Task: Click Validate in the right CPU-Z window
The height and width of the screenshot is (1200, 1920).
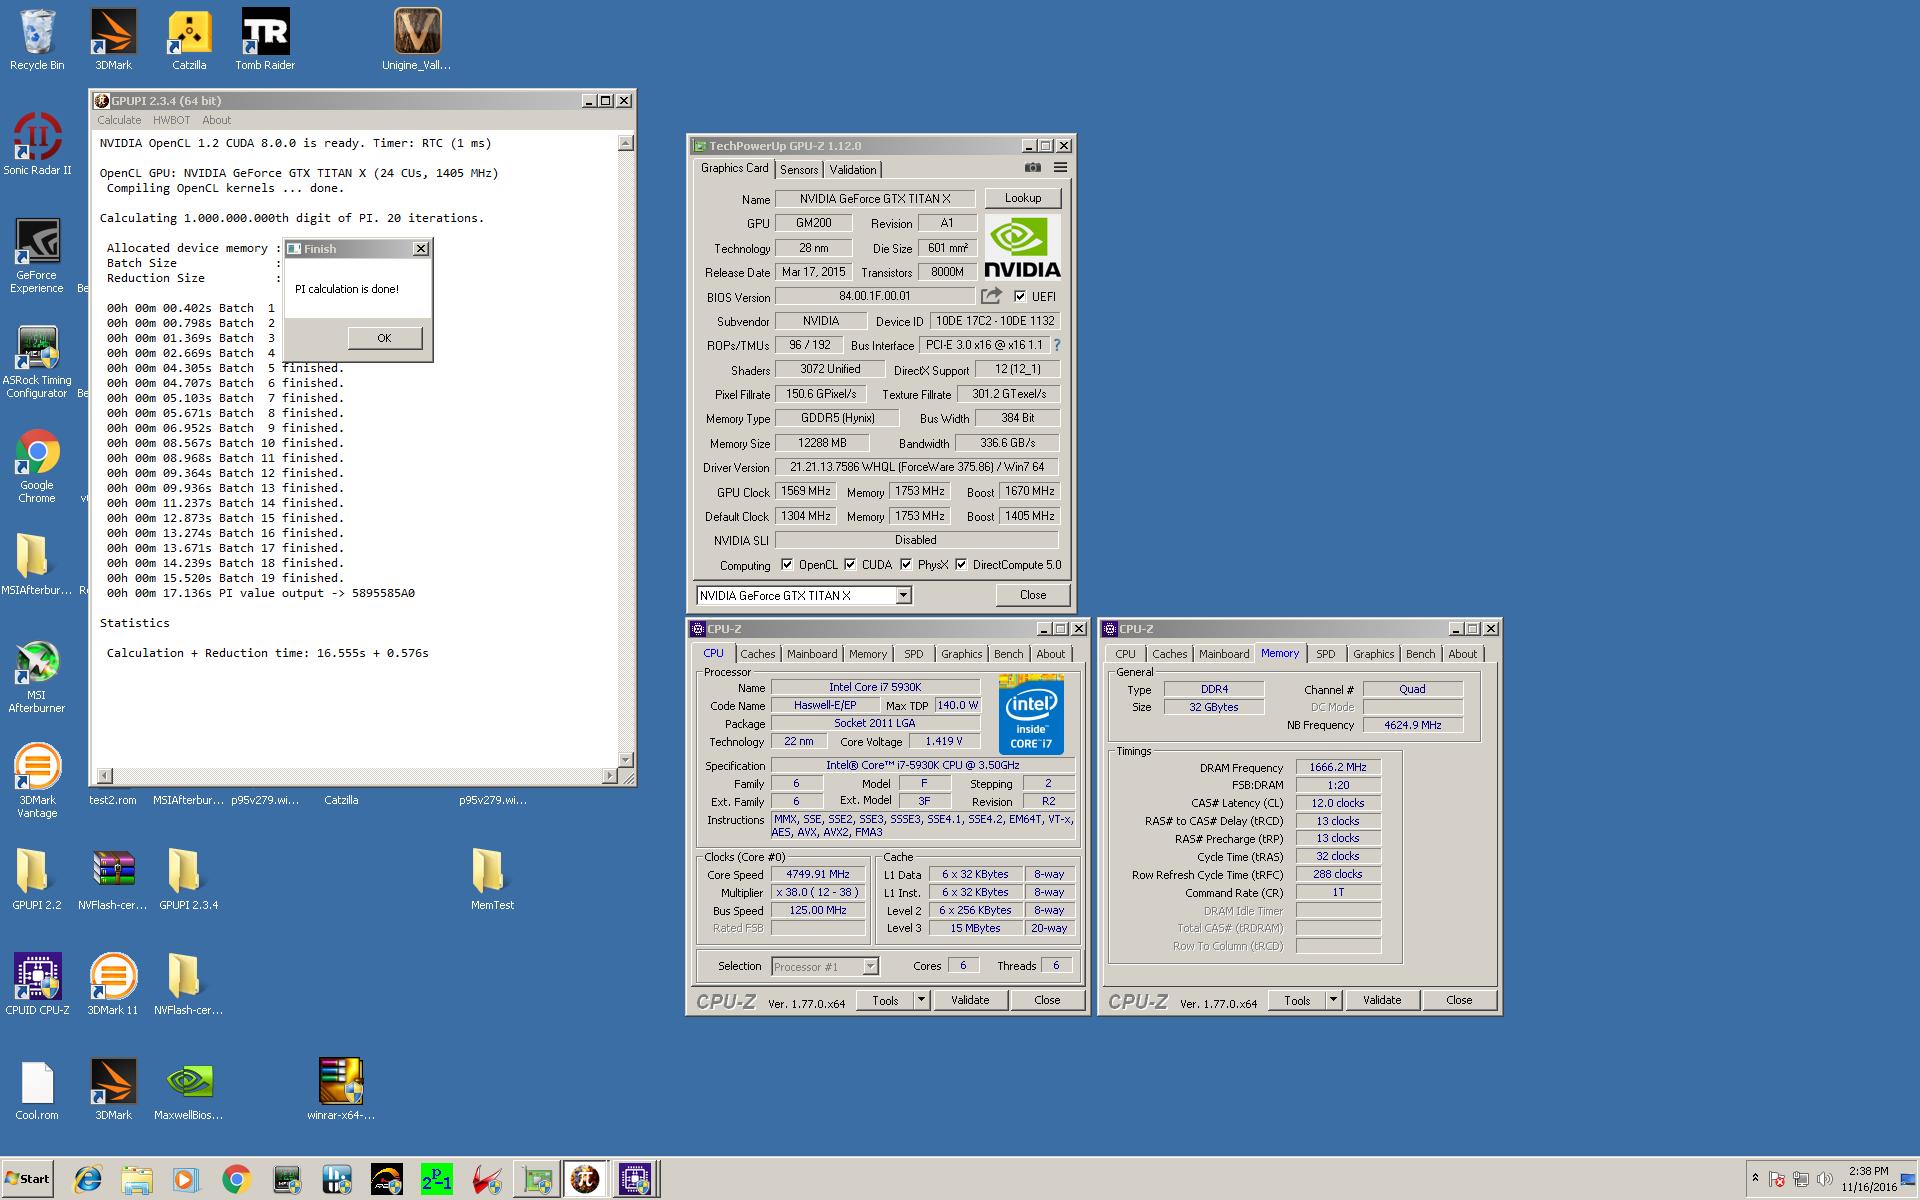Action: coord(1382,1000)
